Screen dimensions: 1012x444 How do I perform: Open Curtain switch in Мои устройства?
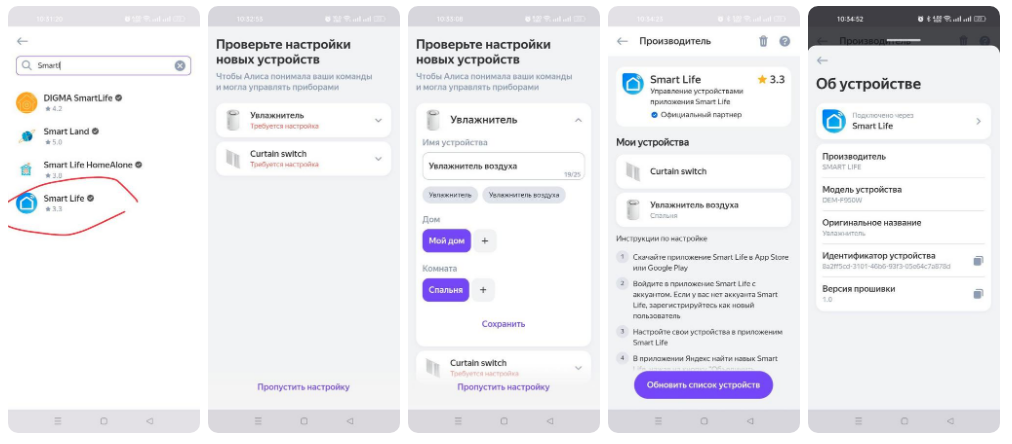click(x=703, y=172)
